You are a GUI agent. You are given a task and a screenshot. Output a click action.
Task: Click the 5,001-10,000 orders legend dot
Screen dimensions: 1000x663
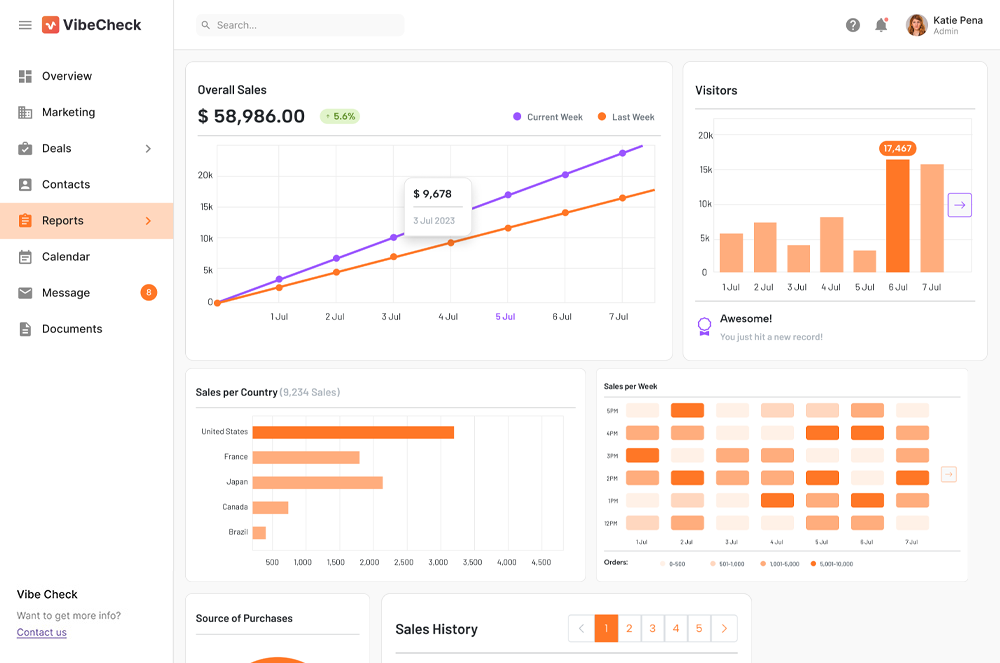point(813,564)
